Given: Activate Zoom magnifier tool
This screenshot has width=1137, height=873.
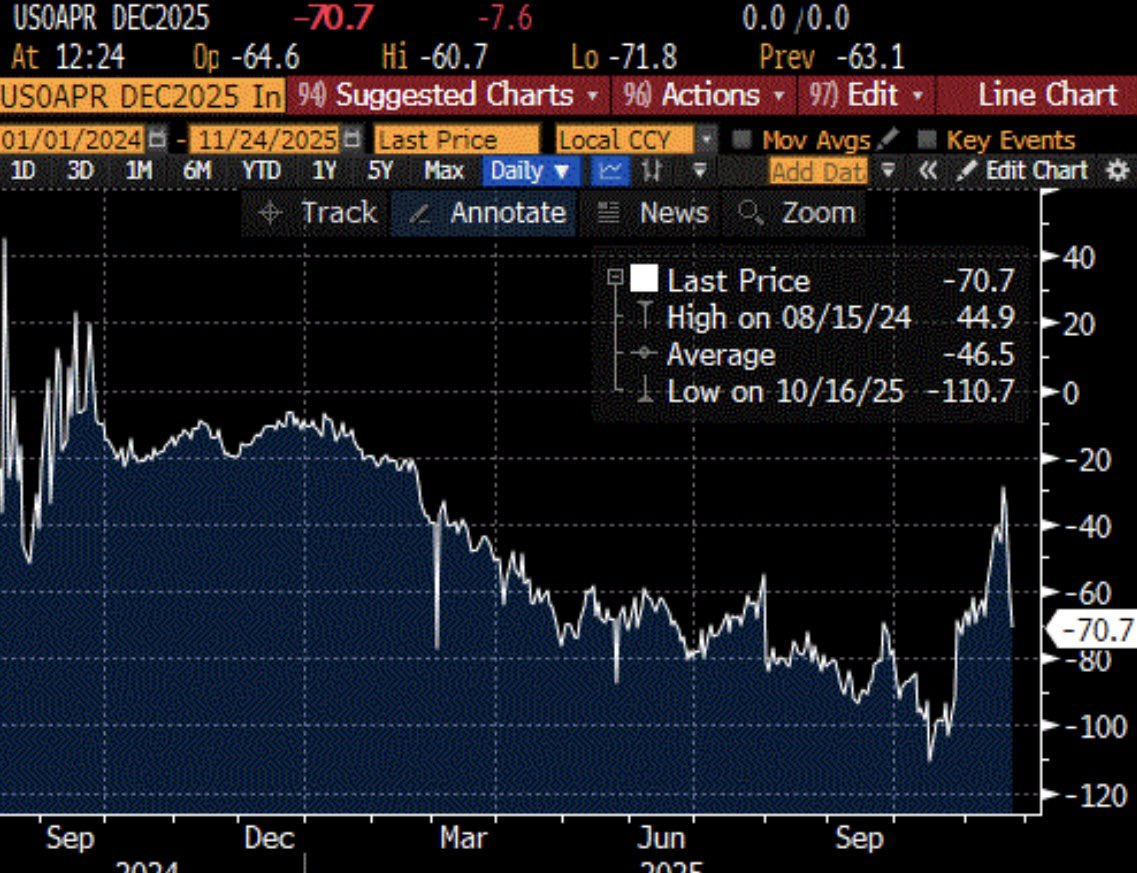Looking at the screenshot, I should tap(796, 213).
